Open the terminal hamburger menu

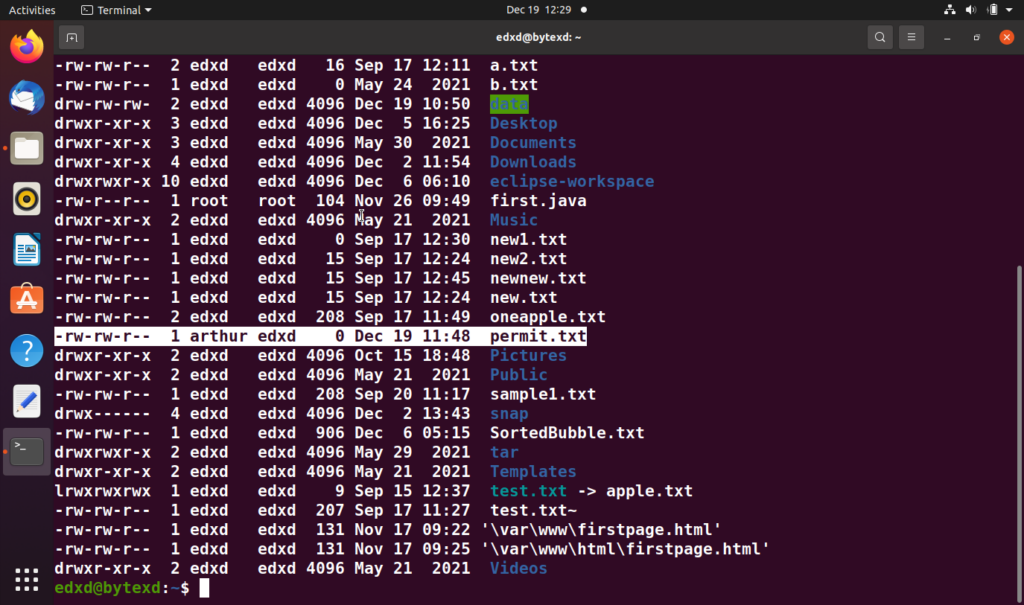pyautogui.click(x=911, y=36)
